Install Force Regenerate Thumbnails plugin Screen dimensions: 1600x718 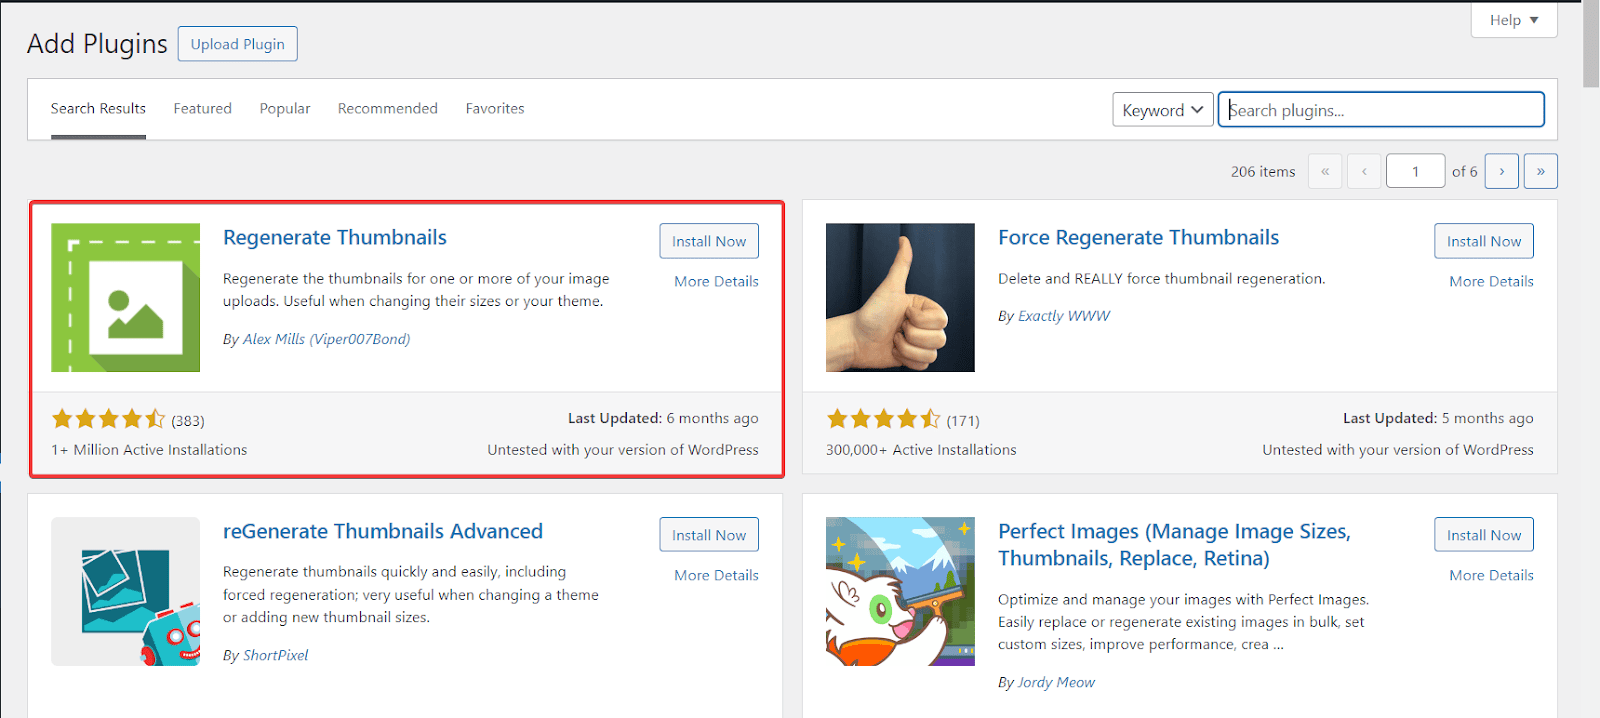point(1484,241)
